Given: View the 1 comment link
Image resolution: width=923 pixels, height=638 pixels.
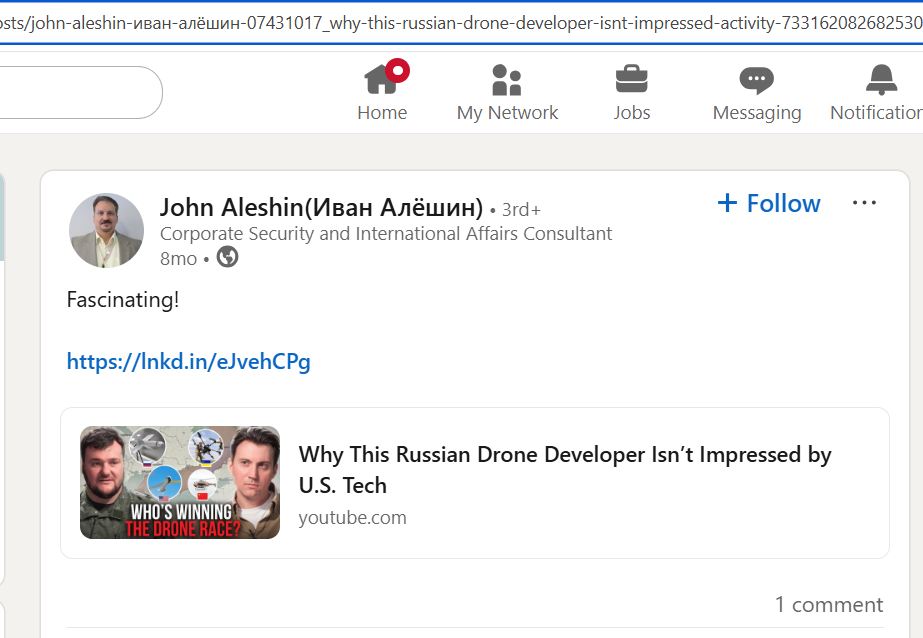Looking at the screenshot, I should coord(828,605).
